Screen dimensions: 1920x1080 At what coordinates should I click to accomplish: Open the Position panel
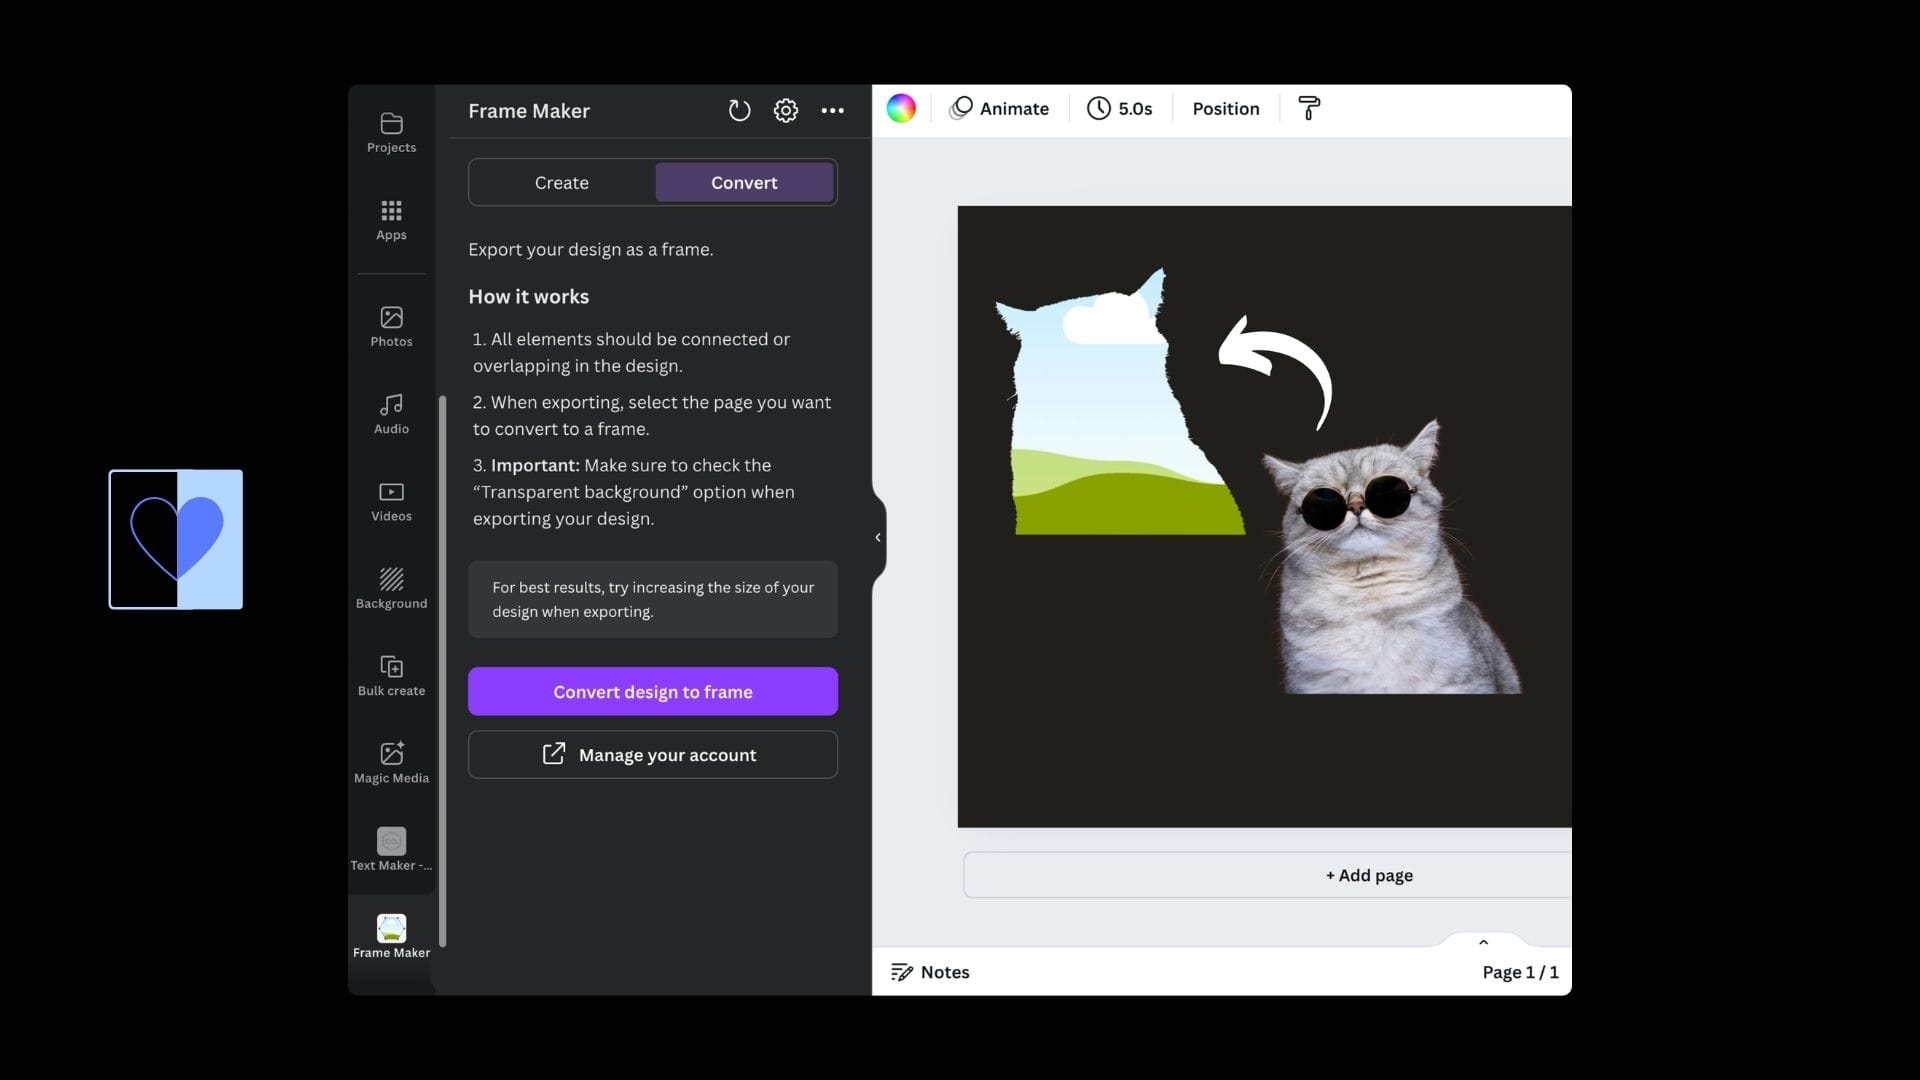[x=1225, y=109]
